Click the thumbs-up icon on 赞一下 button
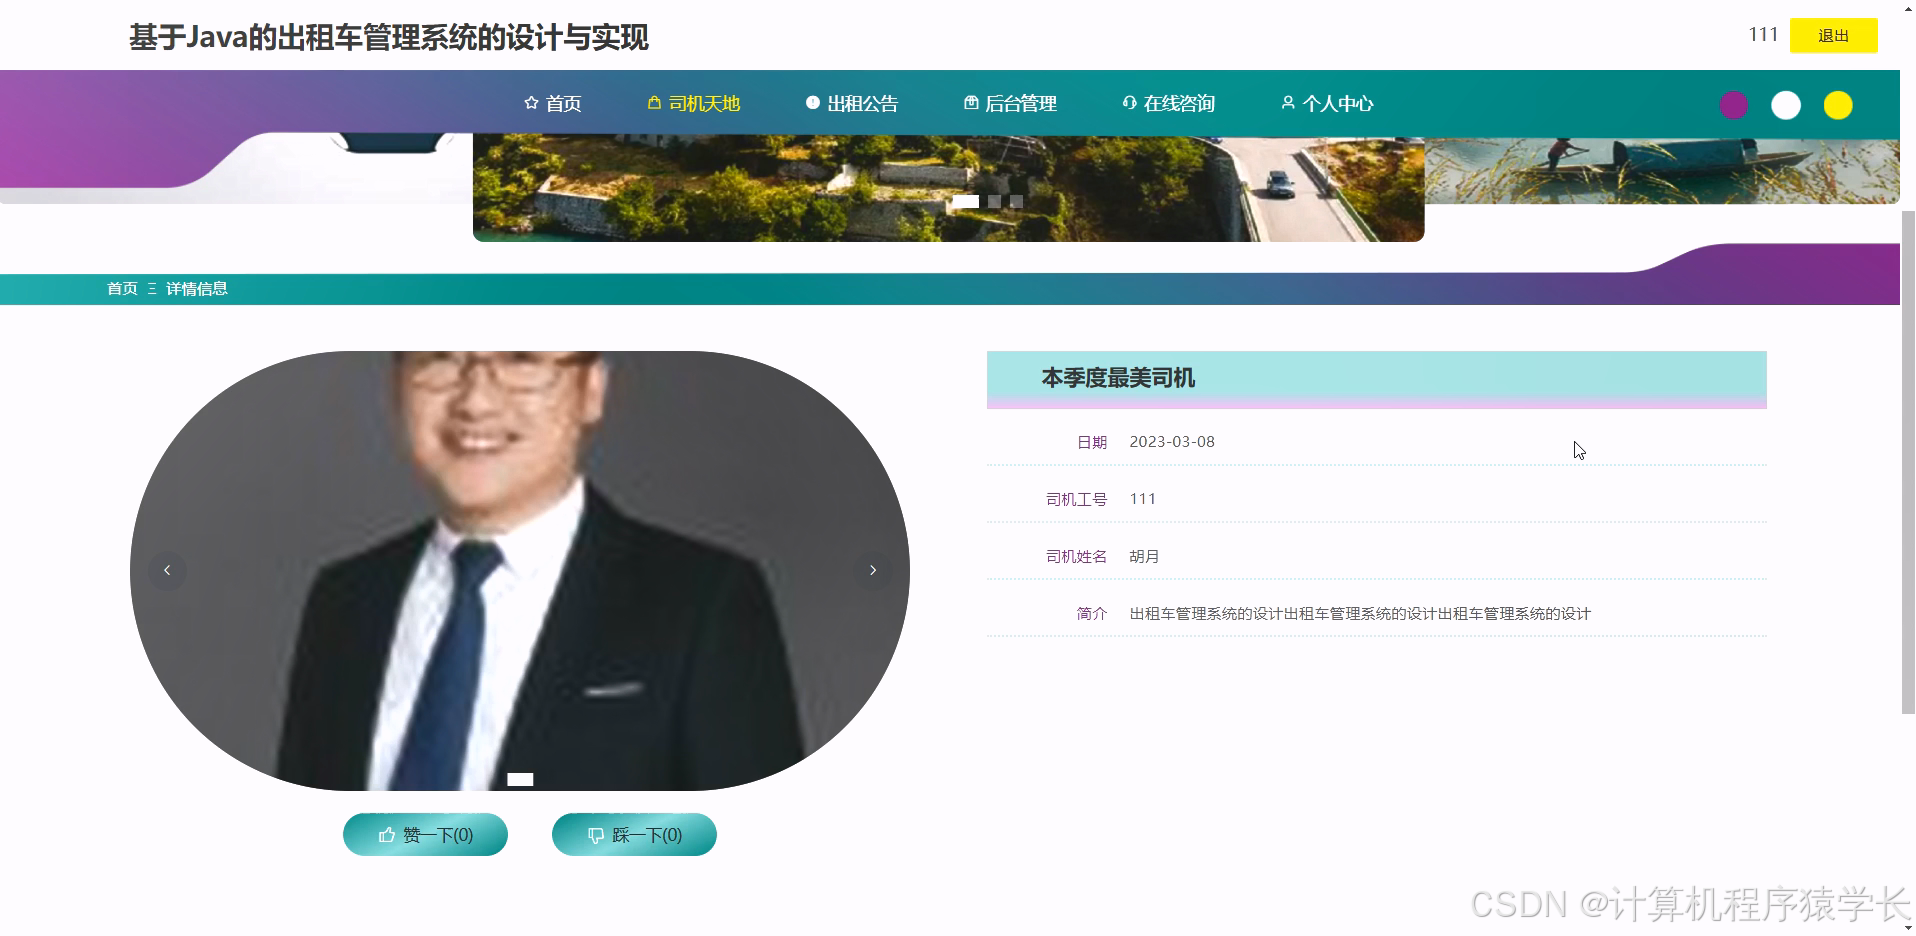 (385, 834)
